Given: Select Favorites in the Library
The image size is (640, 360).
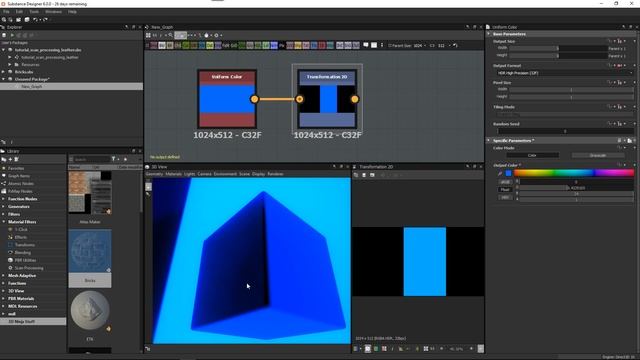Looking at the screenshot, I should (16, 168).
